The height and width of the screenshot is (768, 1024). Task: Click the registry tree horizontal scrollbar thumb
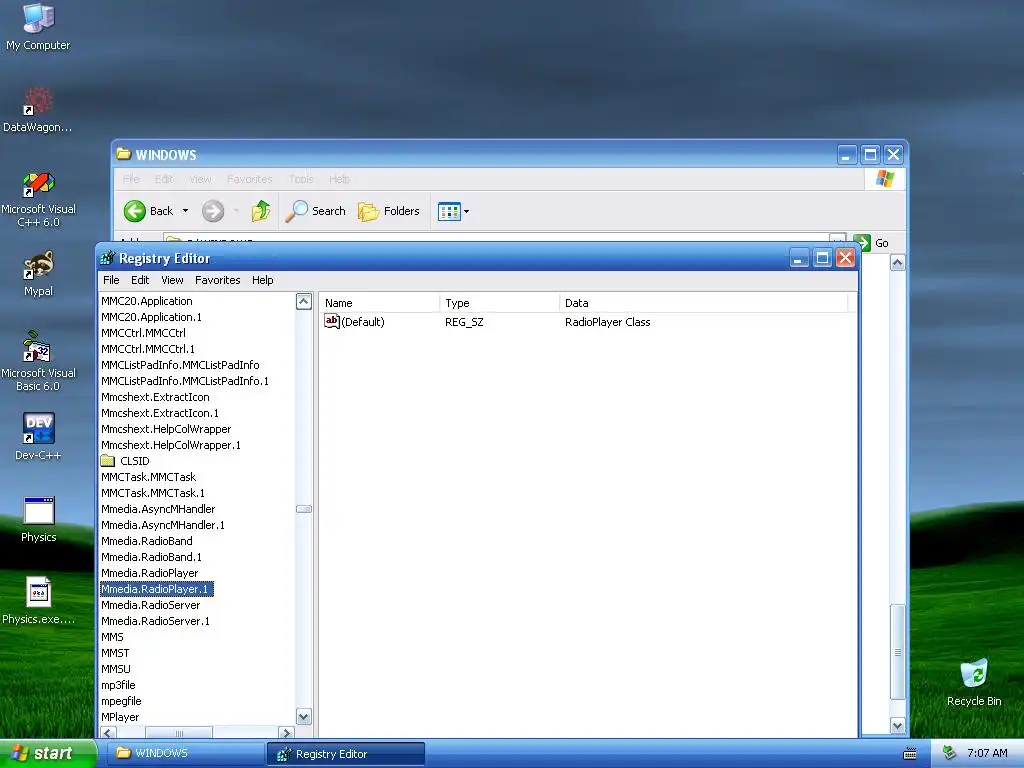pos(178,733)
